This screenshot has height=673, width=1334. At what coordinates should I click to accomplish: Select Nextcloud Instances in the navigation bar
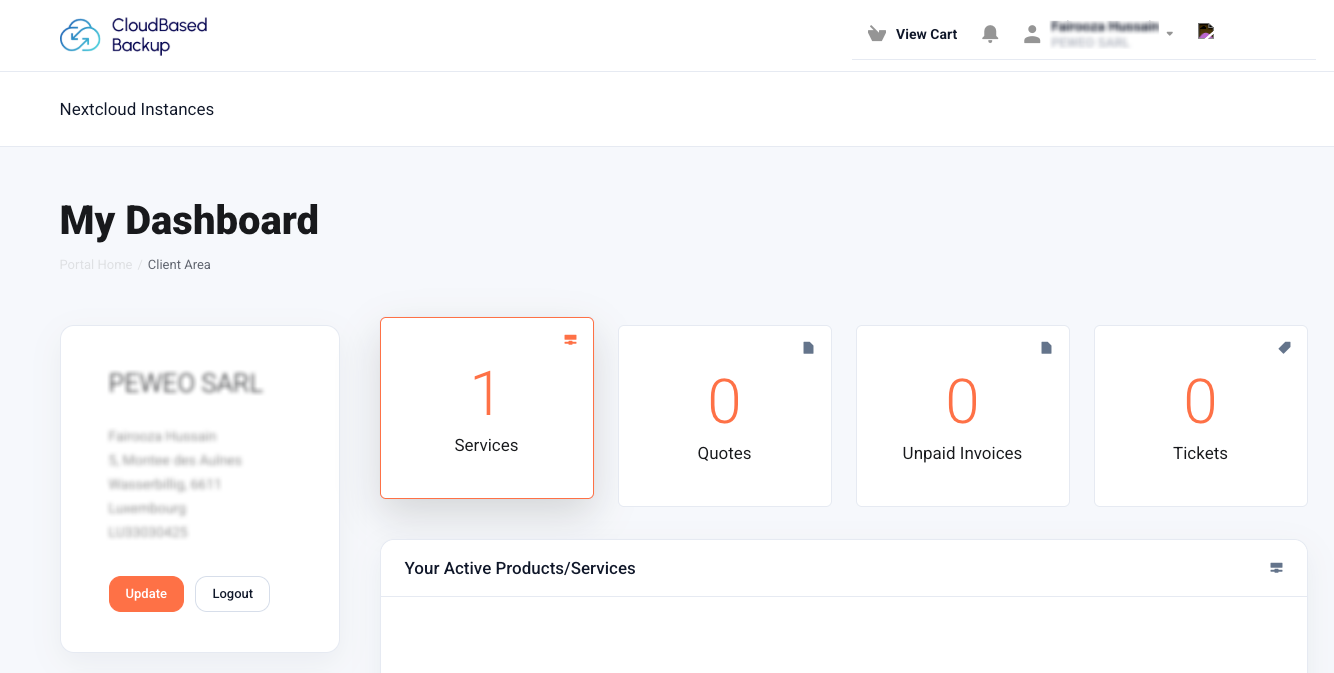136,109
